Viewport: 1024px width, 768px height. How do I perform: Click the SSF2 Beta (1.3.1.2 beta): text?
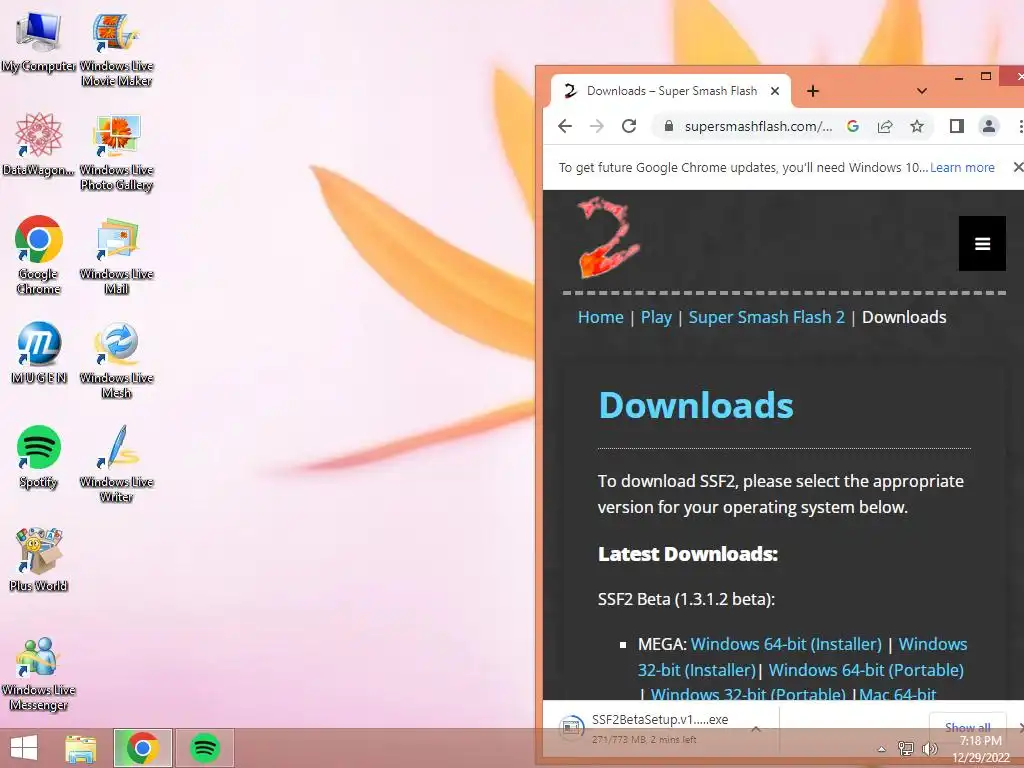tap(686, 600)
